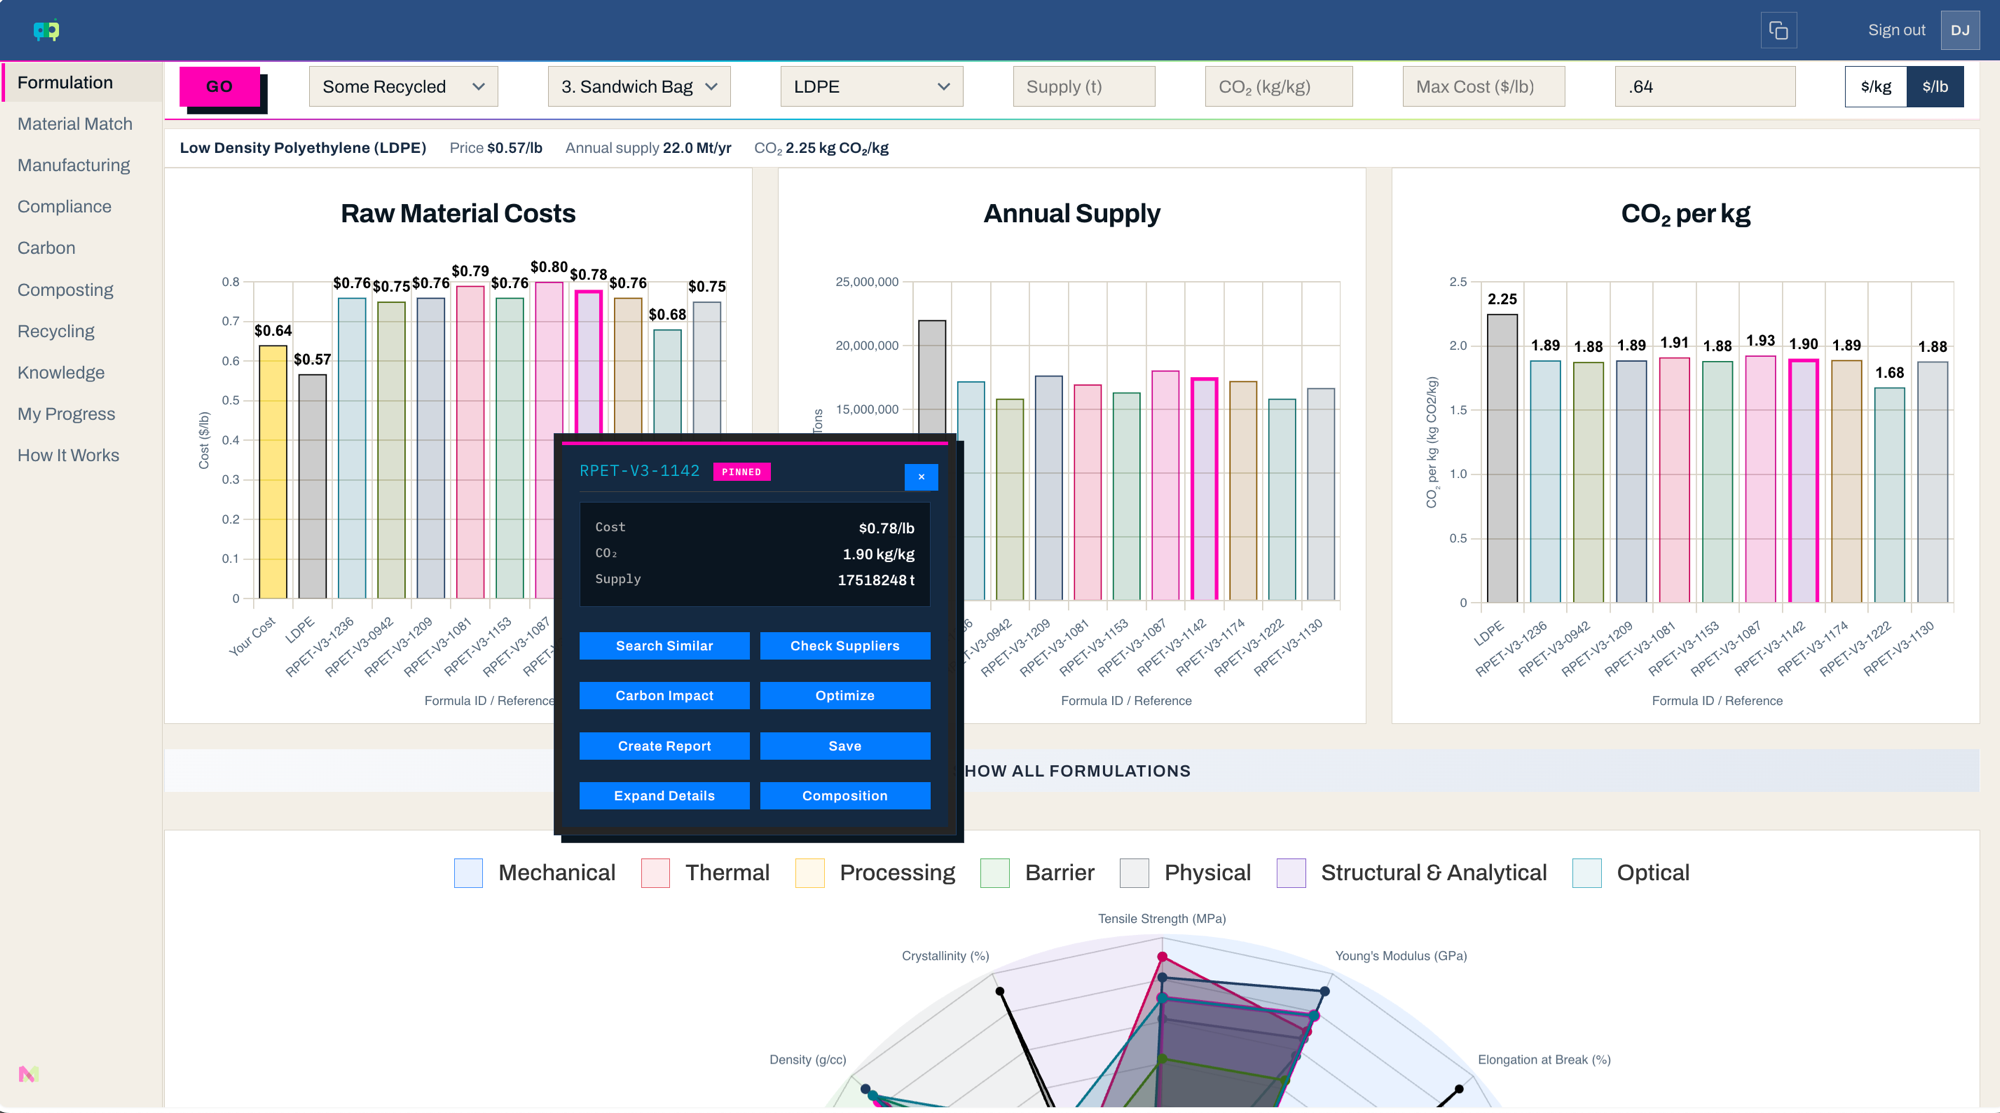This screenshot has height=1113, width=2000.
Task: Click the 2.25 LDPE bar in CO₂ chart
Action: (1502, 458)
